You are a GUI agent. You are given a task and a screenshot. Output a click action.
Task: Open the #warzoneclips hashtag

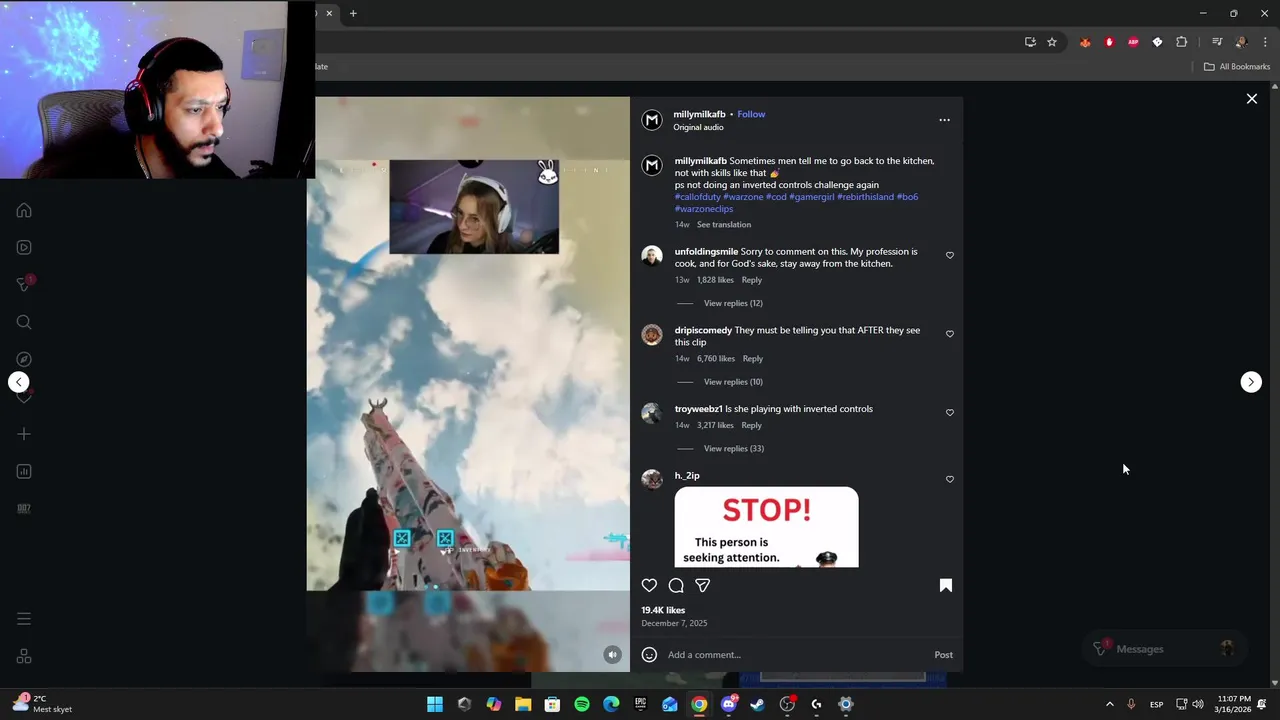coord(704,209)
